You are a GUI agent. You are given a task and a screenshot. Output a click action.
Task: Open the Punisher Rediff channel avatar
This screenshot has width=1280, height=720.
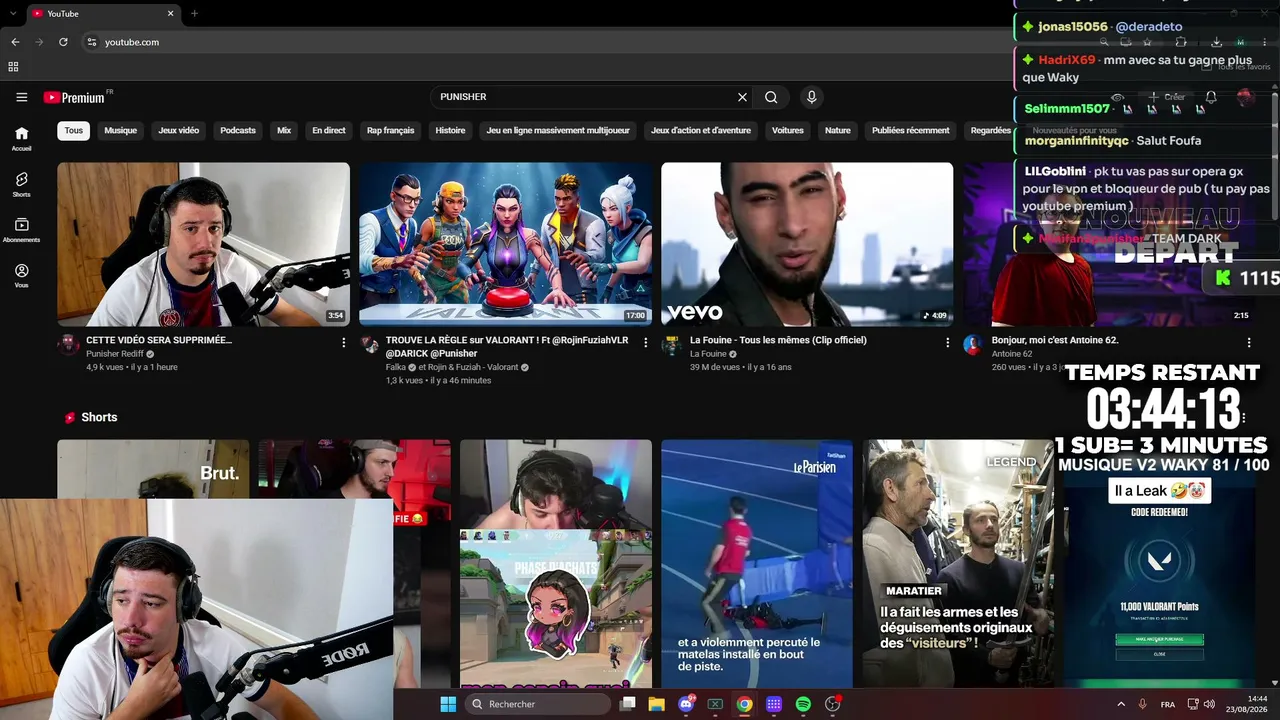pyautogui.click(x=68, y=345)
